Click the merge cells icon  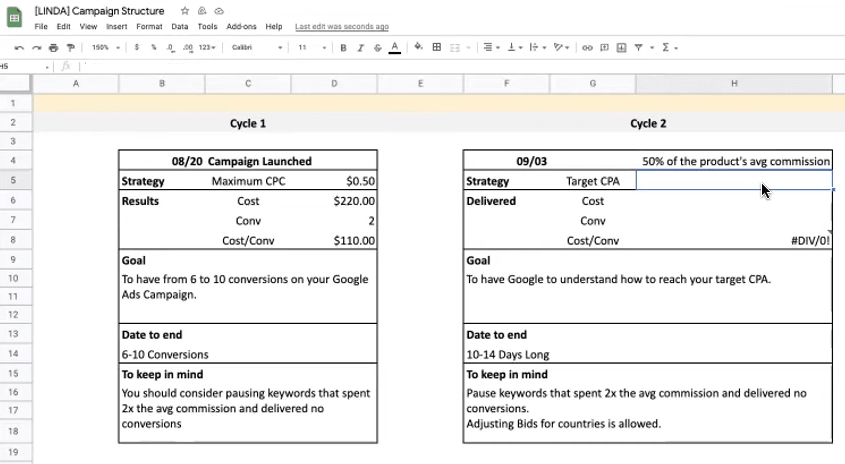pyautogui.click(x=455, y=48)
